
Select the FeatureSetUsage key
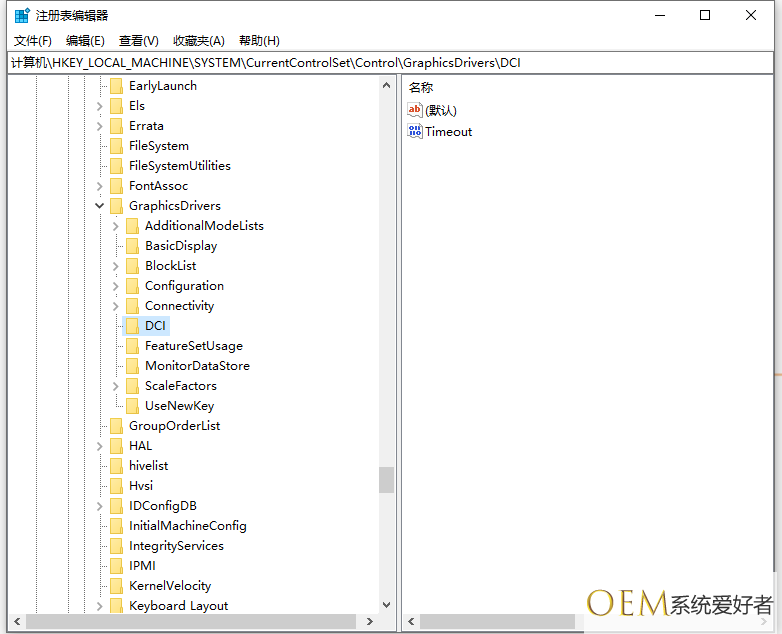click(193, 346)
